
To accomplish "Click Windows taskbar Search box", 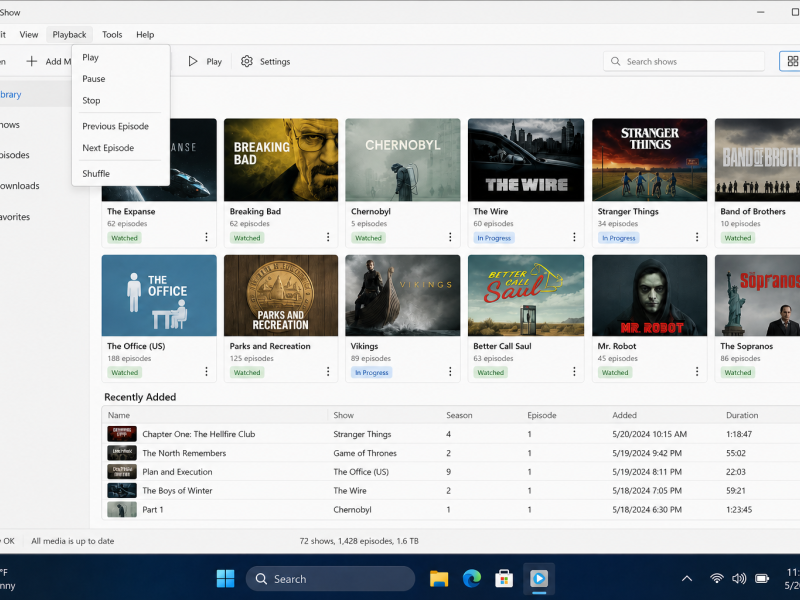I will 330,579.
